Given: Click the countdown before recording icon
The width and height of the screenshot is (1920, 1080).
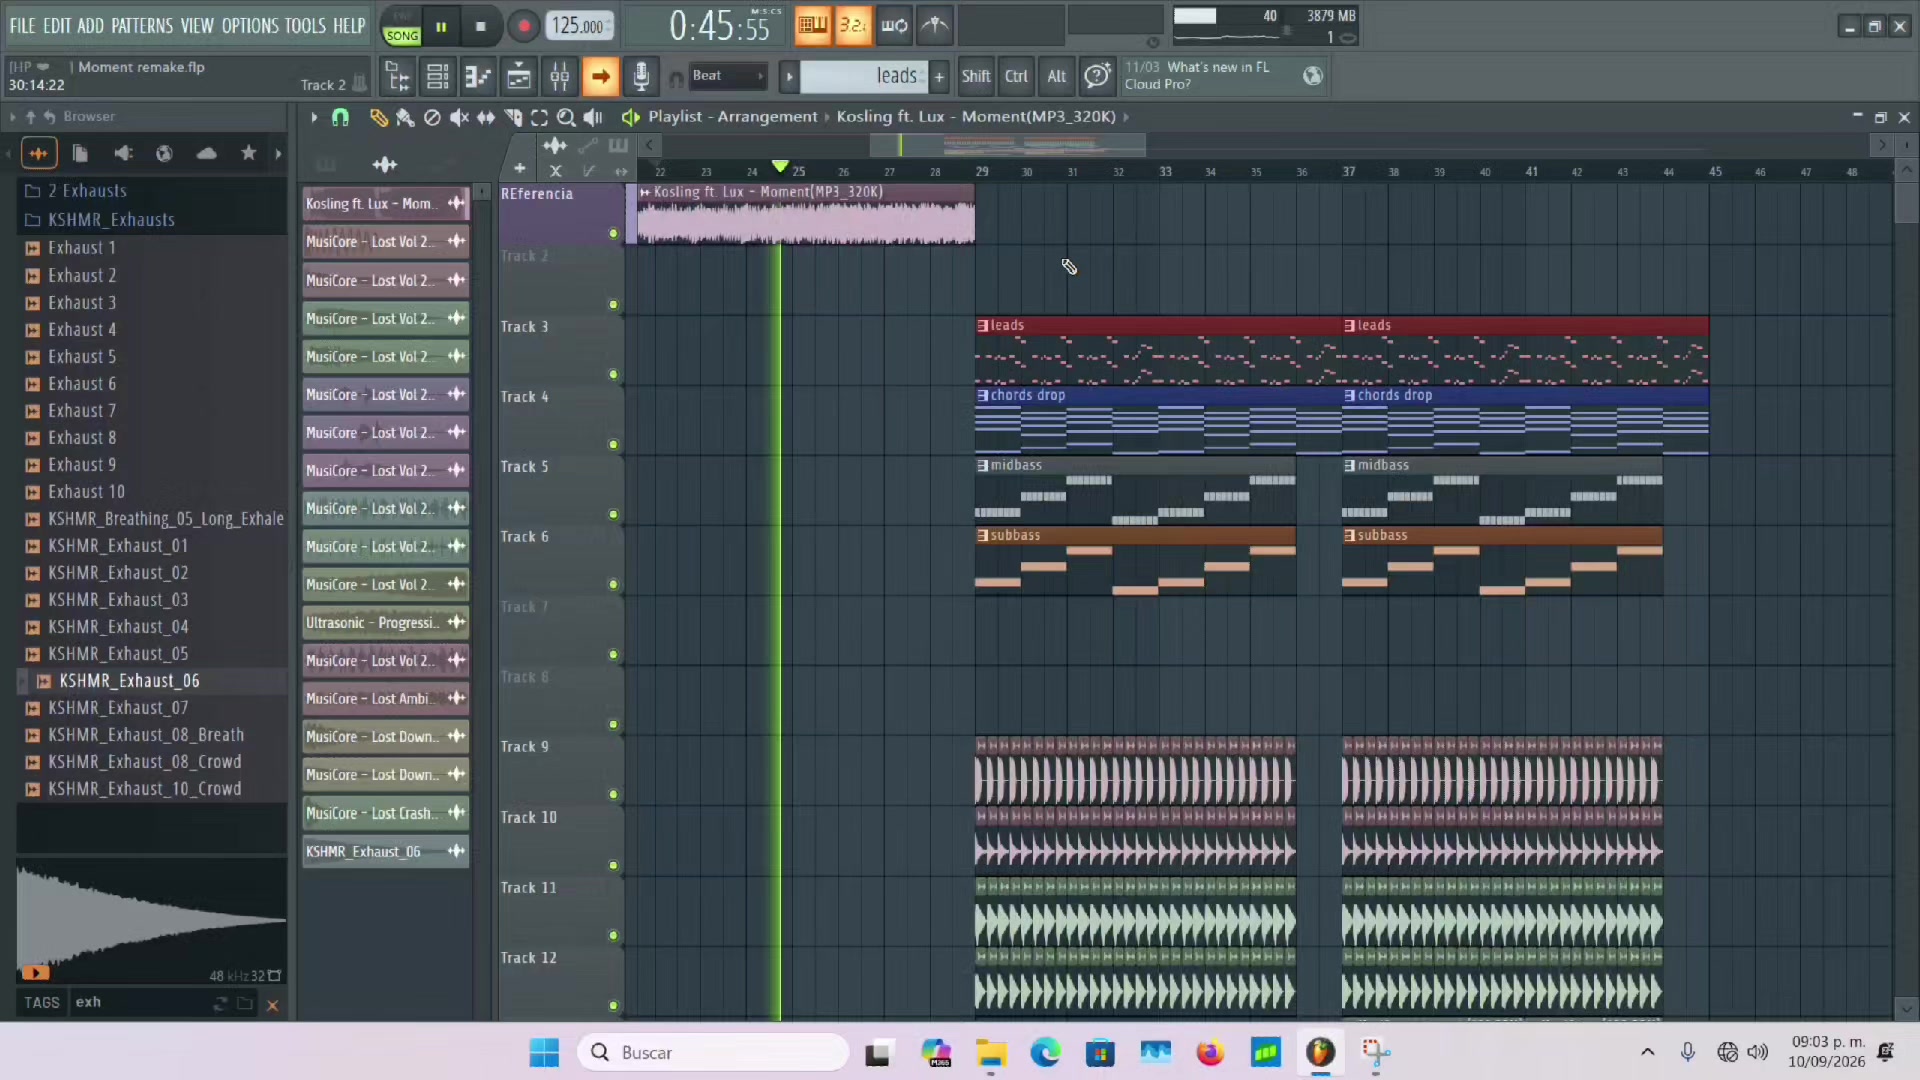Looking at the screenshot, I should click(x=853, y=26).
